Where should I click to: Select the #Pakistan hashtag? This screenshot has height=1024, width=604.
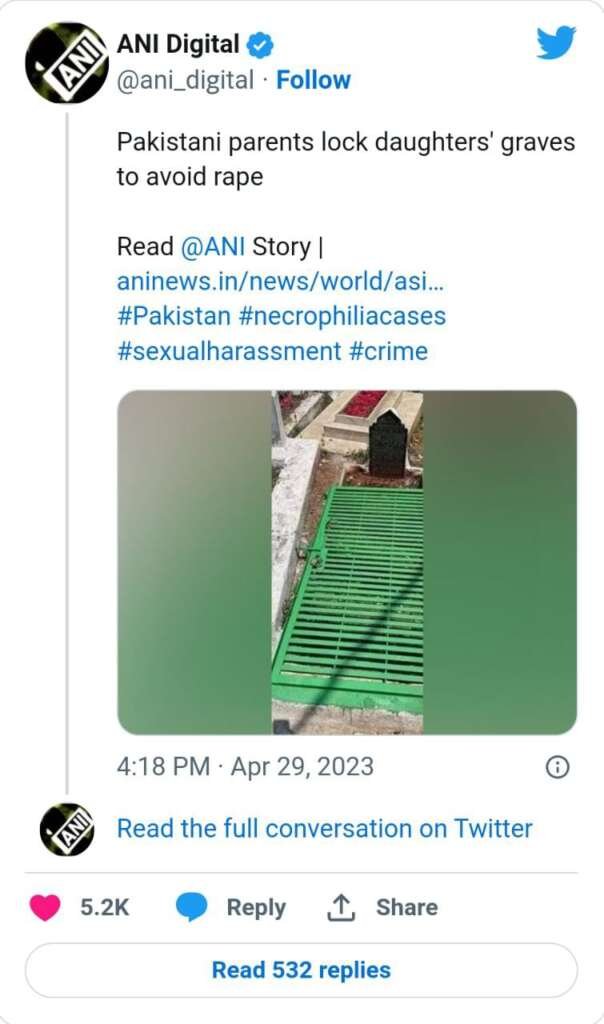click(173, 316)
